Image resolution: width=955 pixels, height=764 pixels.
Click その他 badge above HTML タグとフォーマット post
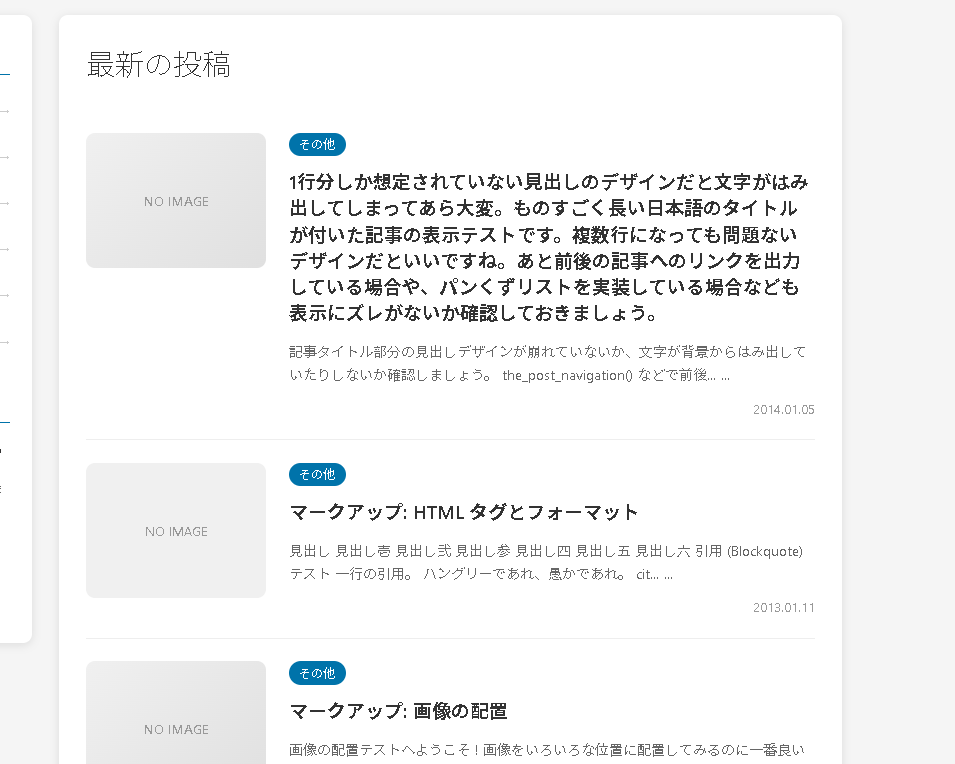(x=317, y=474)
